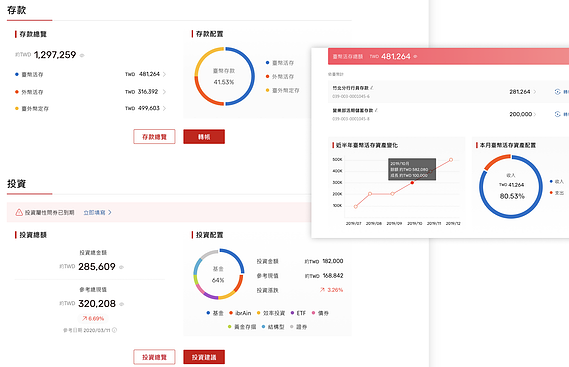
Task: Toggle eye icon beside deposit total 1,297,259
Action: tap(82, 56)
